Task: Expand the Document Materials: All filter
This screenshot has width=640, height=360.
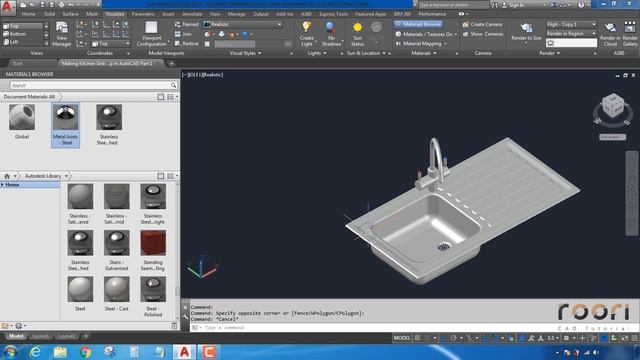Action: click(x=29, y=97)
